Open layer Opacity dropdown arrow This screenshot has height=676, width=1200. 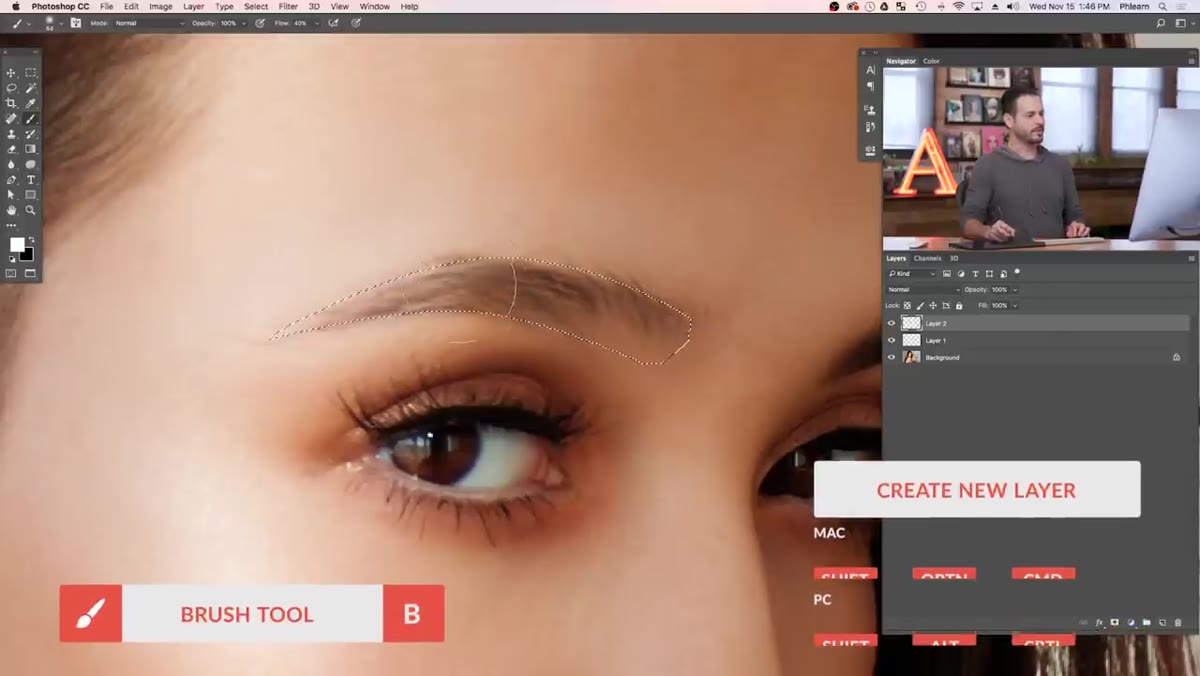[1014, 289]
